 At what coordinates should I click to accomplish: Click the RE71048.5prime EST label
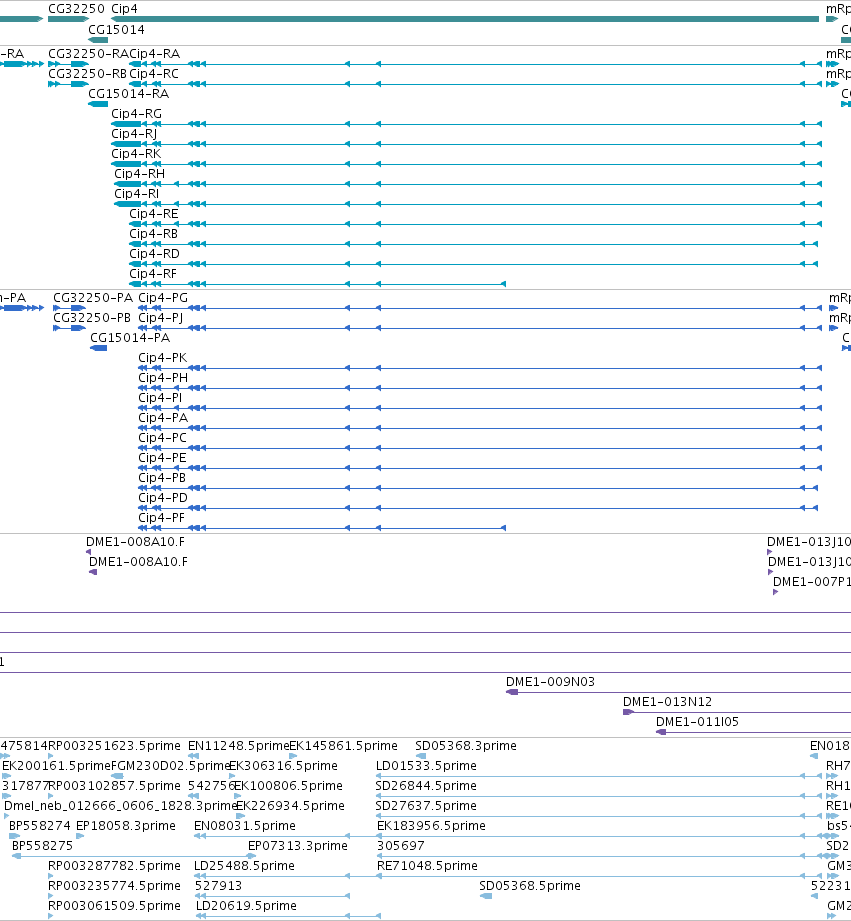(x=428, y=866)
